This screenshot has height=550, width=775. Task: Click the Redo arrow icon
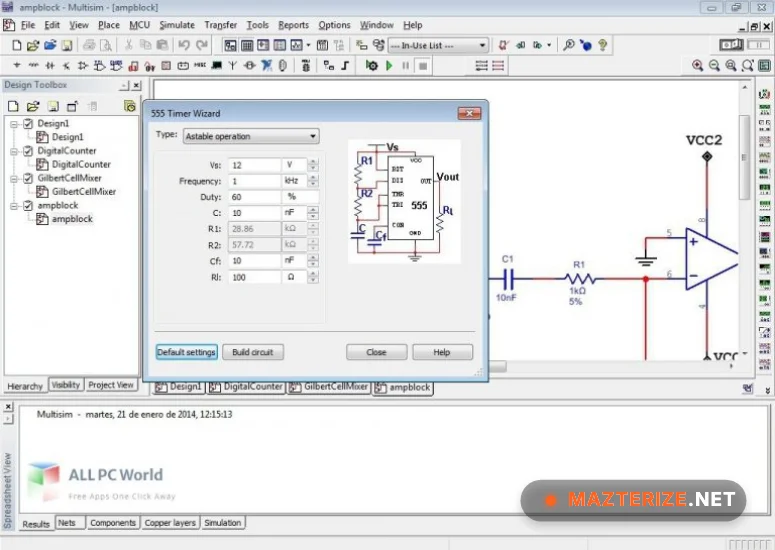(202, 45)
